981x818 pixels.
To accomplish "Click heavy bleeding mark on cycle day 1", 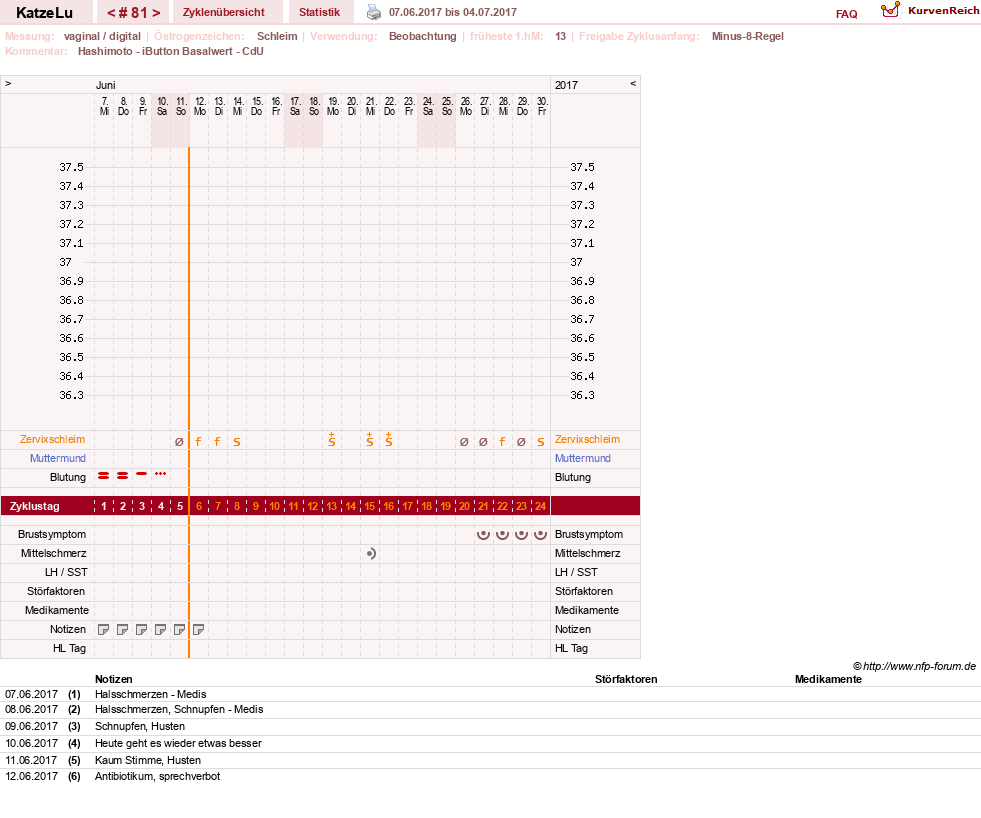I will pyautogui.click(x=104, y=476).
